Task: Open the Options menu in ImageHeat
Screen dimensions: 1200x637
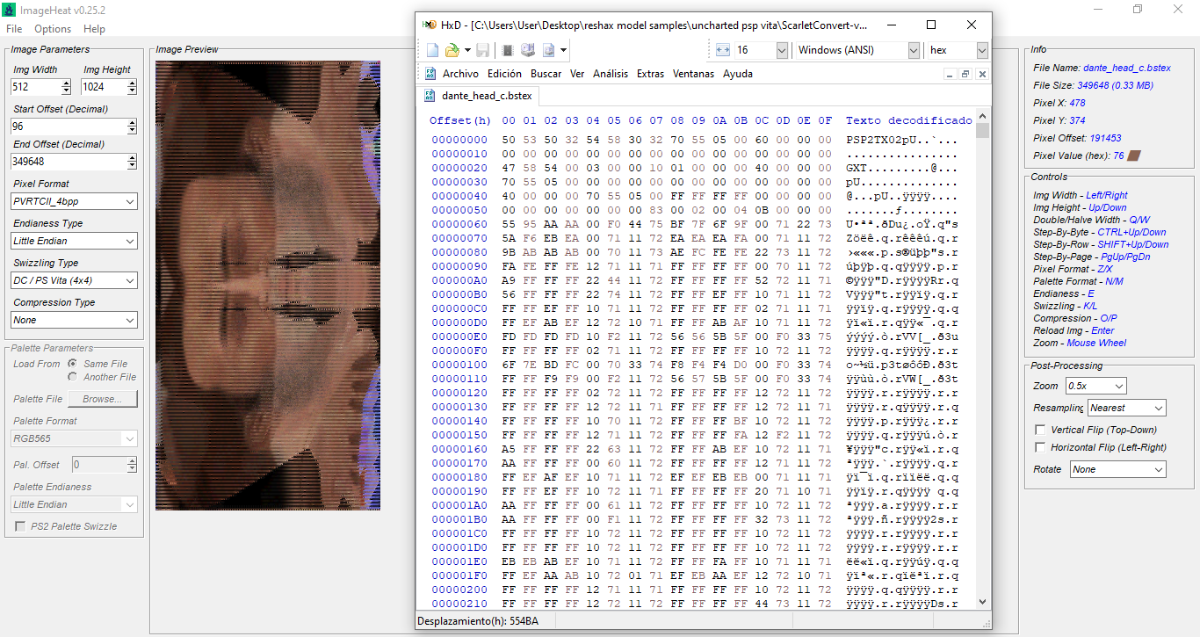Action: point(52,29)
